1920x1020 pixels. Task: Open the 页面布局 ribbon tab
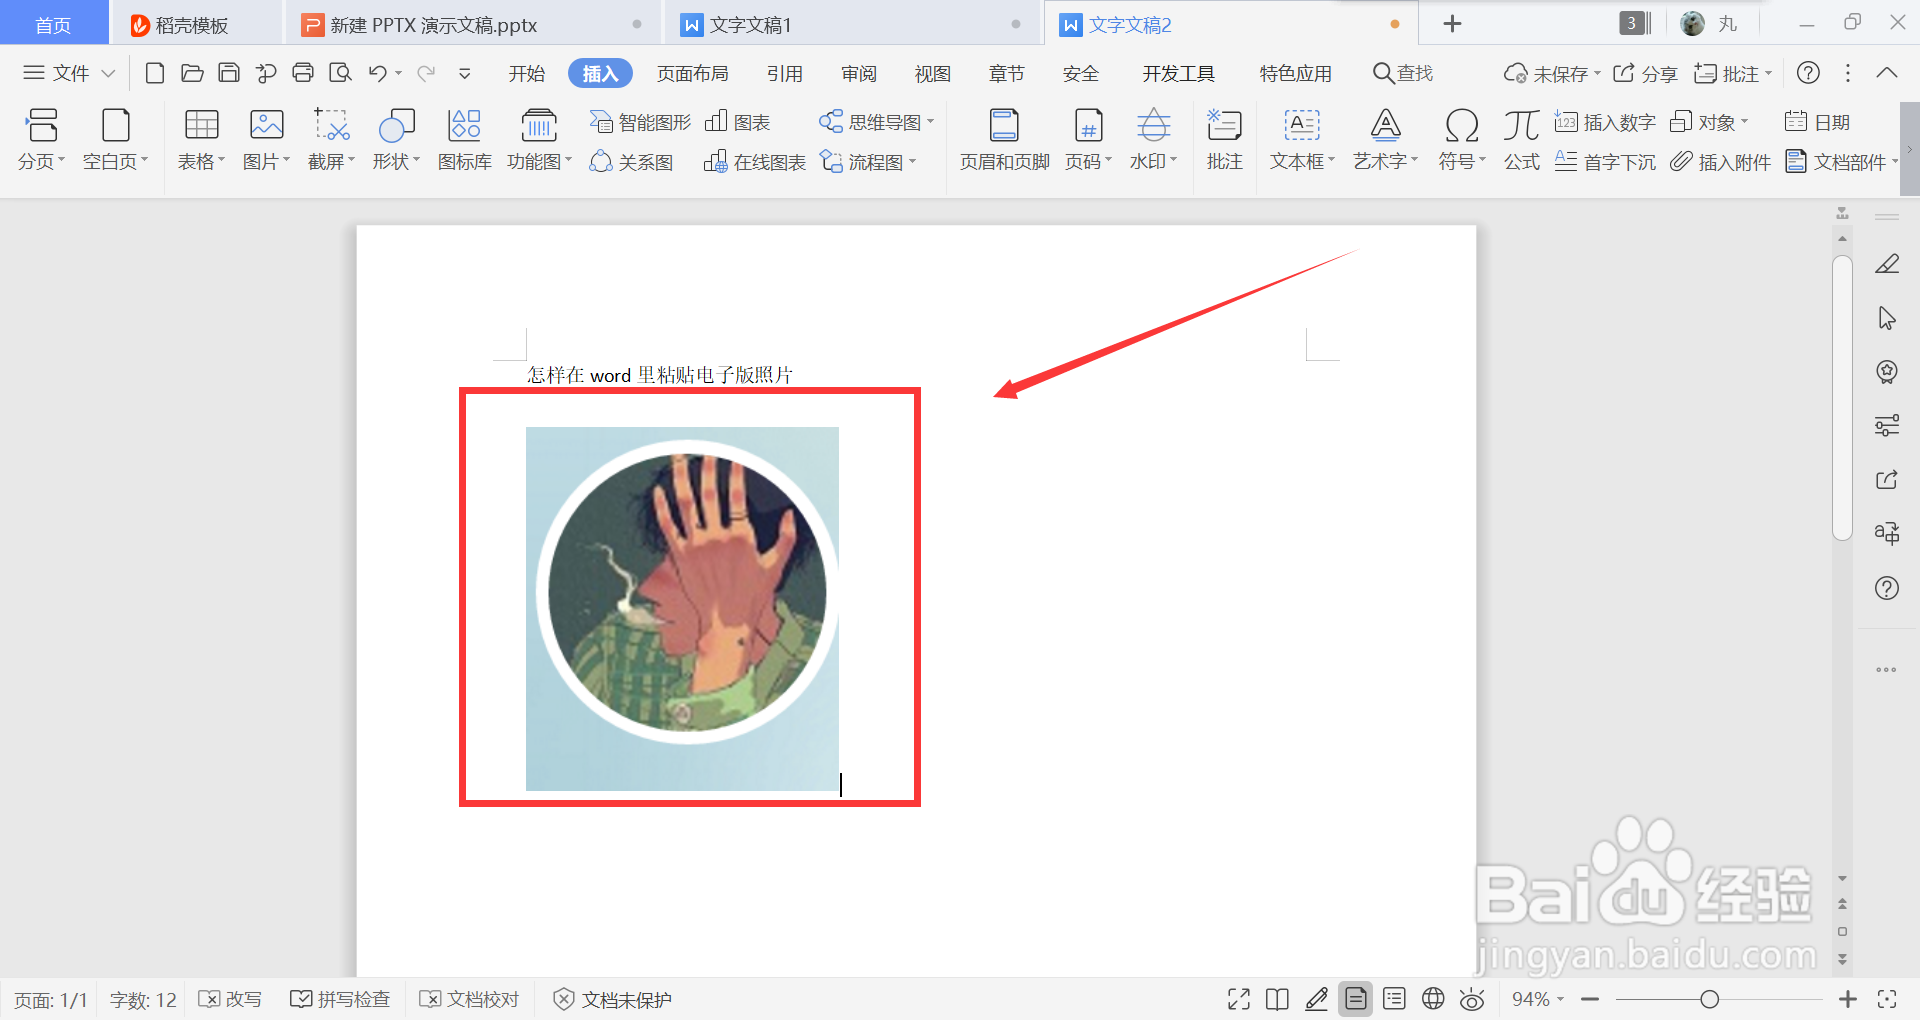(x=693, y=73)
